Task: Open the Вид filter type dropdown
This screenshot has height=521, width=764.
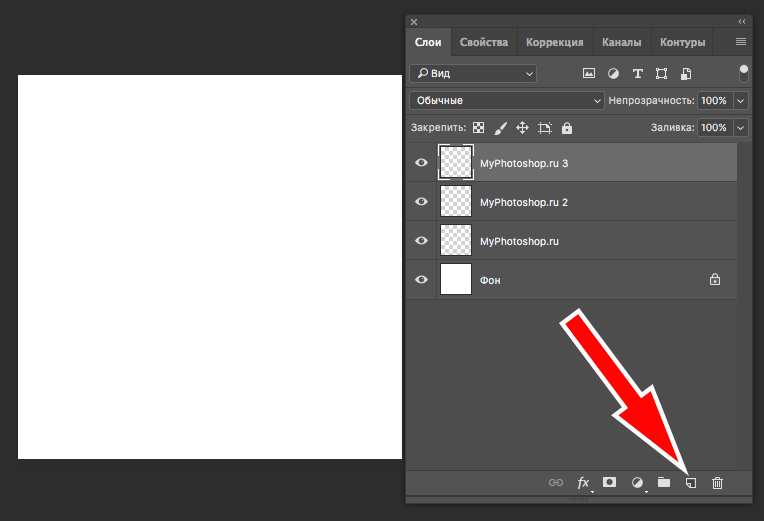Action: 473,73
